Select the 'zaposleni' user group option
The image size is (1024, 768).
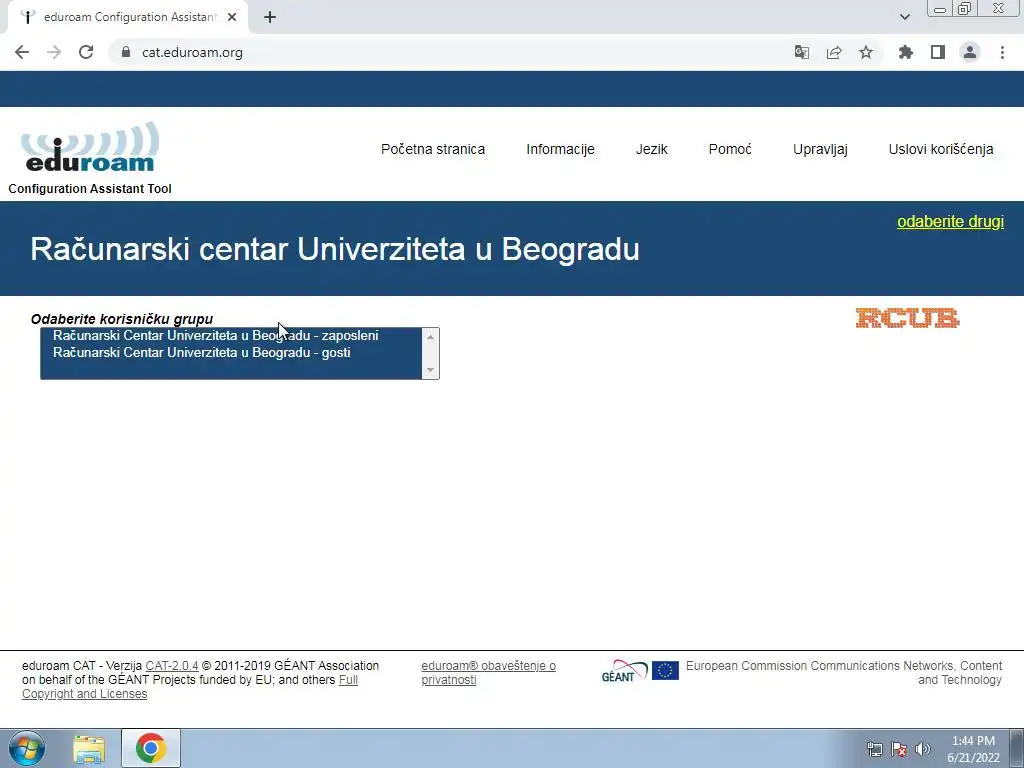(232, 336)
